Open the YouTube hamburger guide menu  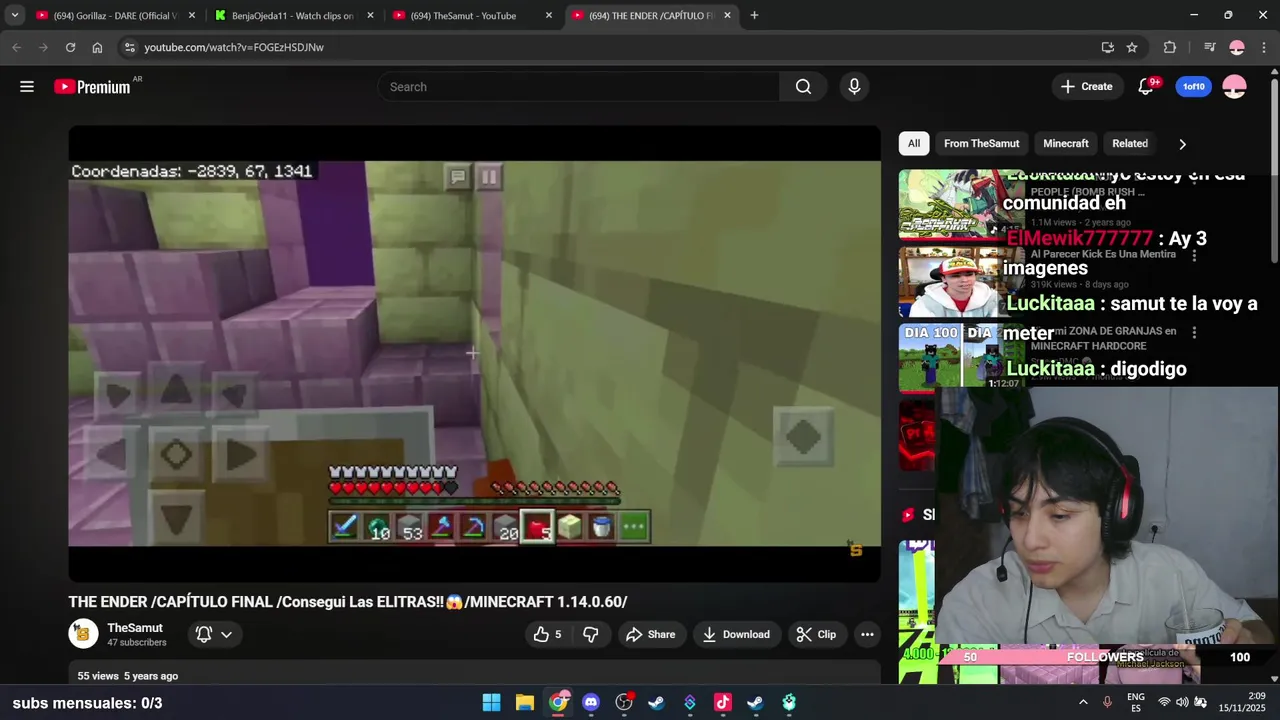(27, 87)
